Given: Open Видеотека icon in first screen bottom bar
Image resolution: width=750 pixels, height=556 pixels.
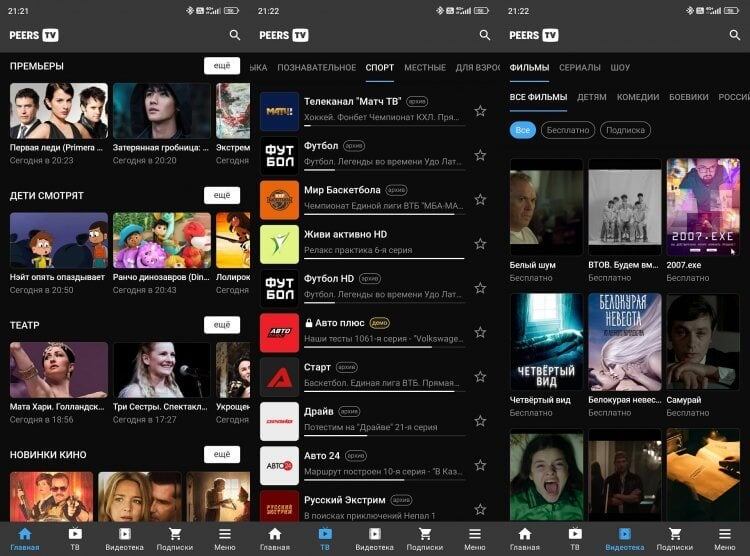Looking at the screenshot, I should pos(125,534).
